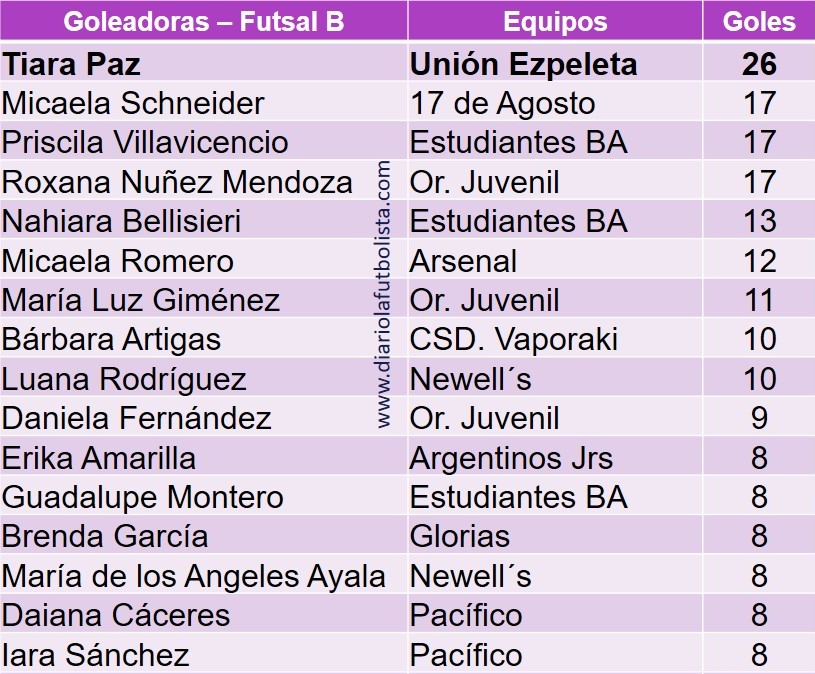The image size is (815, 674).
Task: Click the Micaela Schneider row name
Action: pyautogui.click(x=133, y=103)
